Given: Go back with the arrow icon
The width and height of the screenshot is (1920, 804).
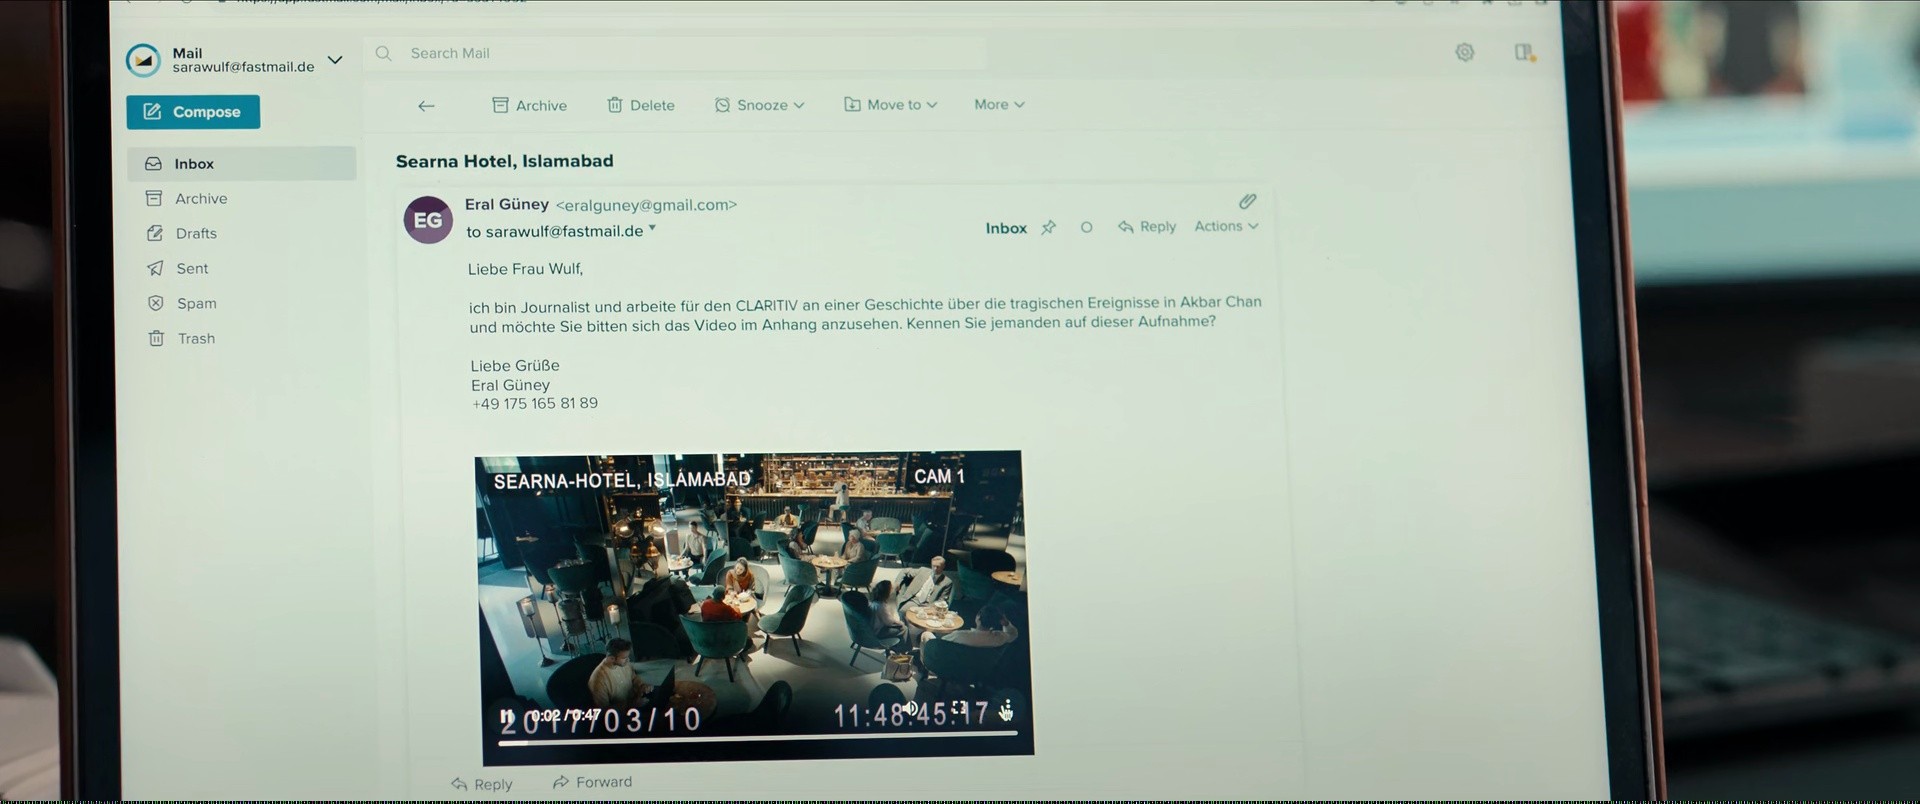Looking at the screenshot, I should pos(426,106).
